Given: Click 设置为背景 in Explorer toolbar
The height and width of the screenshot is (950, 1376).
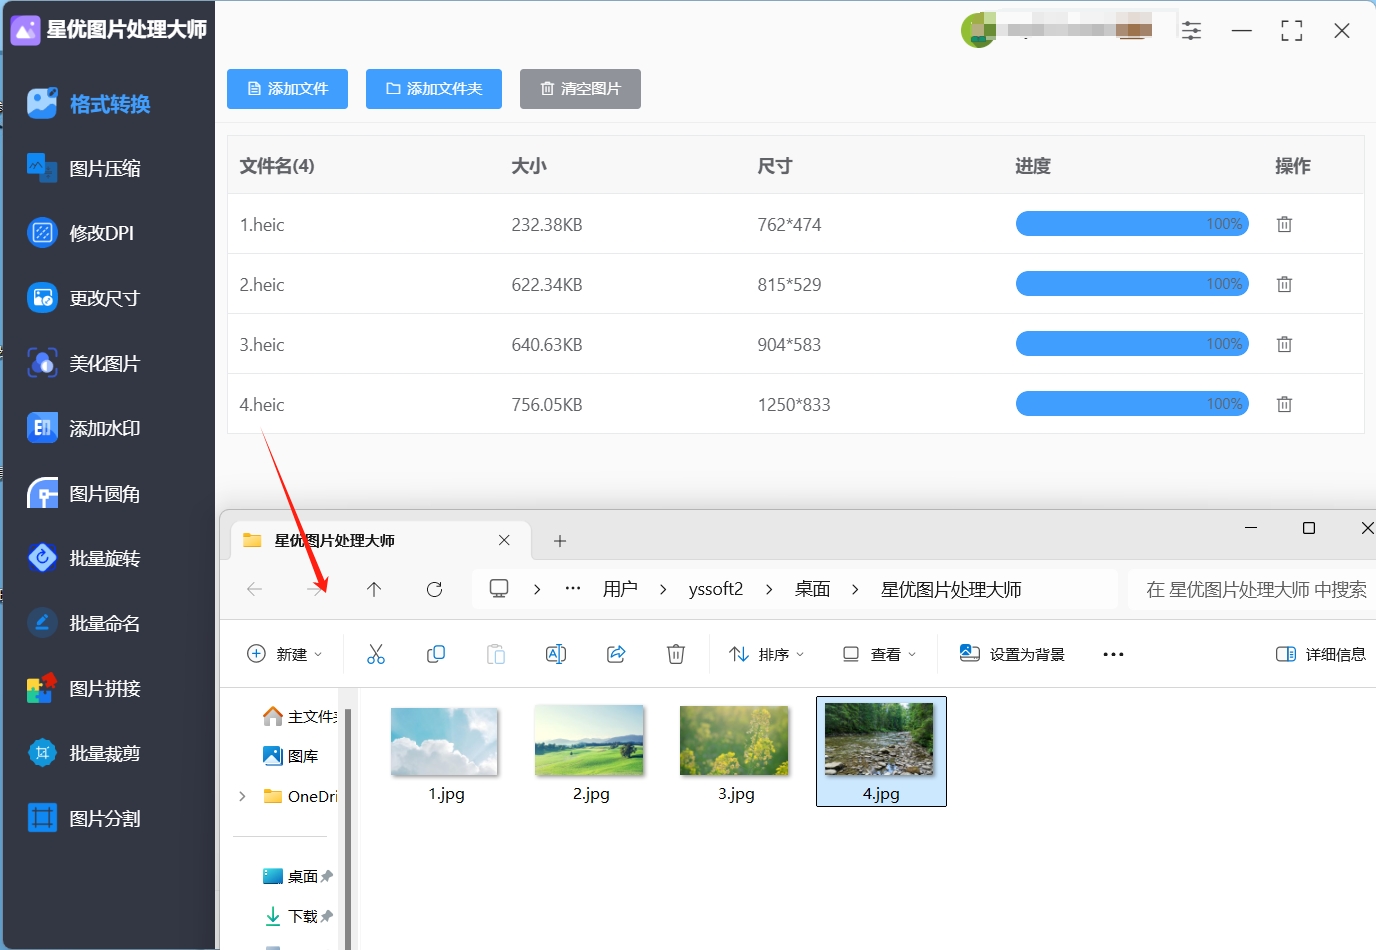Looking at the screenshot, I should [x=1012, y=654].
